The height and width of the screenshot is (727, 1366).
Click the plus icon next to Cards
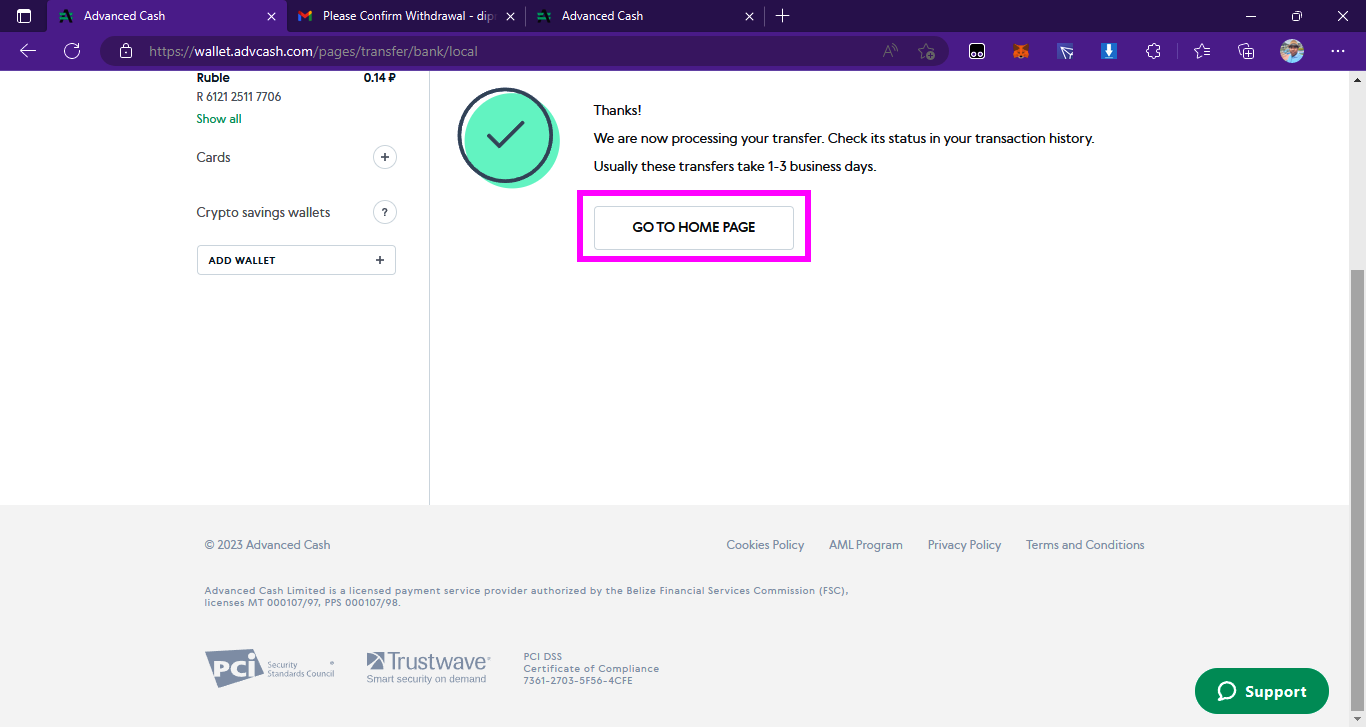385,157
